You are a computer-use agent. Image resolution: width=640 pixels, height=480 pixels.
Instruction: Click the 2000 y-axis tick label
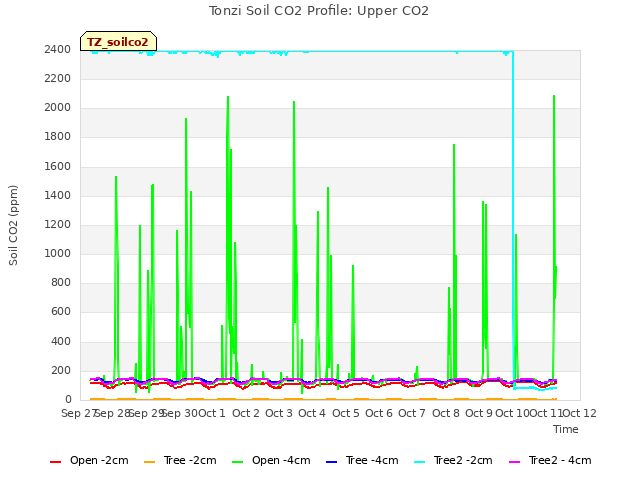58,108
